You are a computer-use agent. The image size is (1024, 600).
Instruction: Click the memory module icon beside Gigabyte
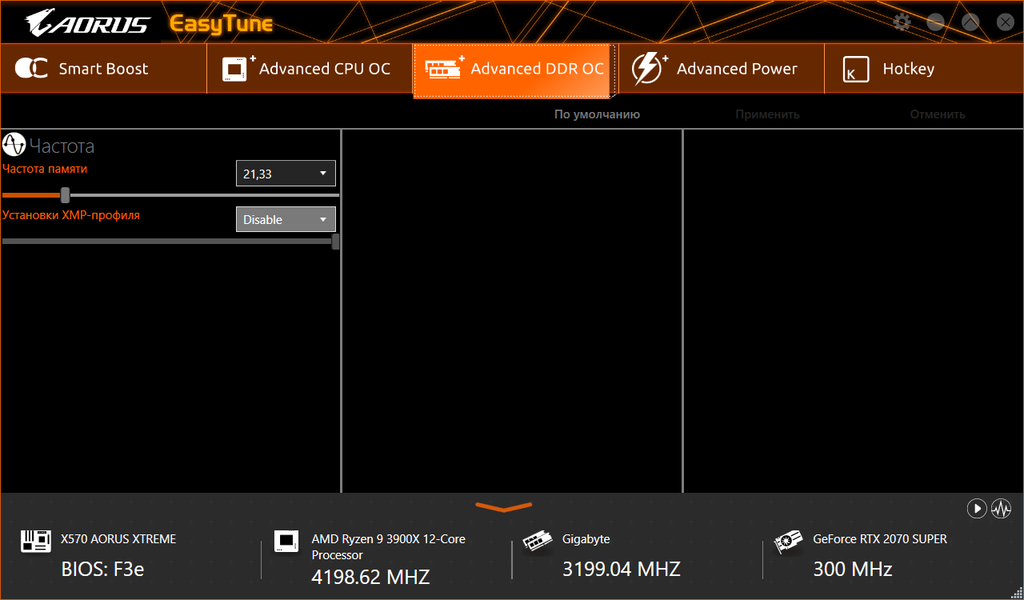click(537, 542)
